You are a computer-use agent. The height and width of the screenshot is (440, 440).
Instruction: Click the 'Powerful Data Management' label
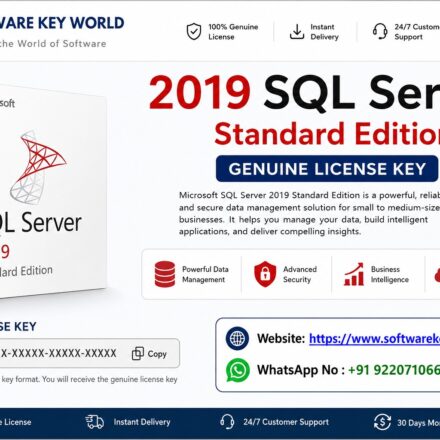205,274
